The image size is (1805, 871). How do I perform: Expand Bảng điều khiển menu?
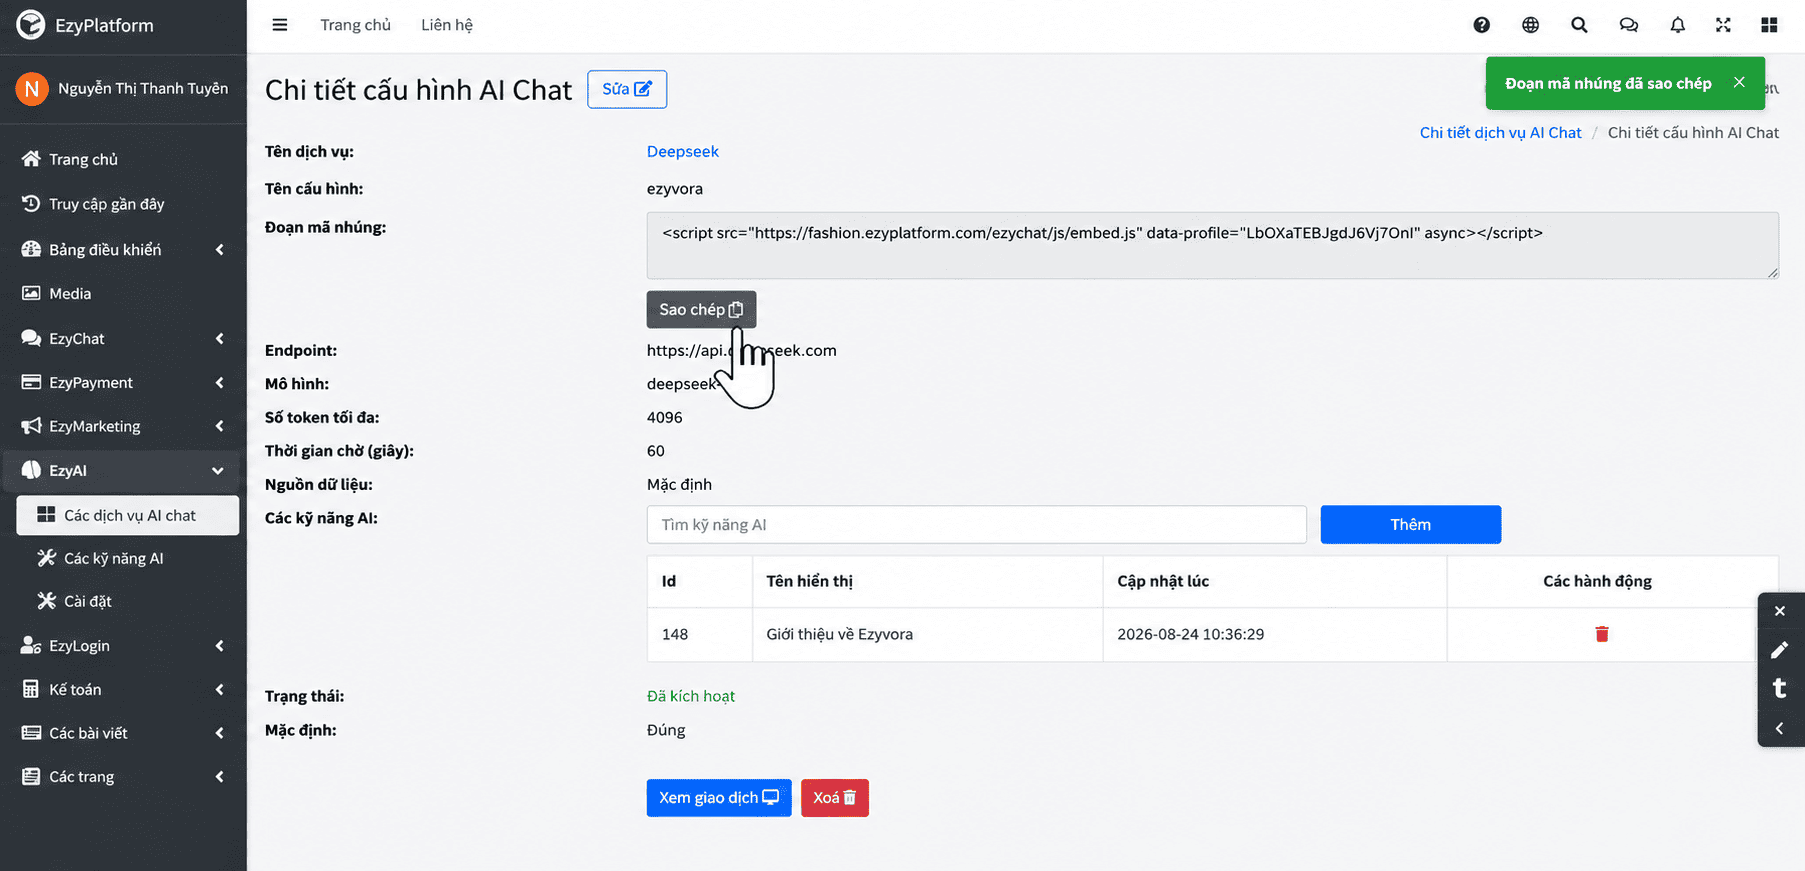tap(123, 249)
